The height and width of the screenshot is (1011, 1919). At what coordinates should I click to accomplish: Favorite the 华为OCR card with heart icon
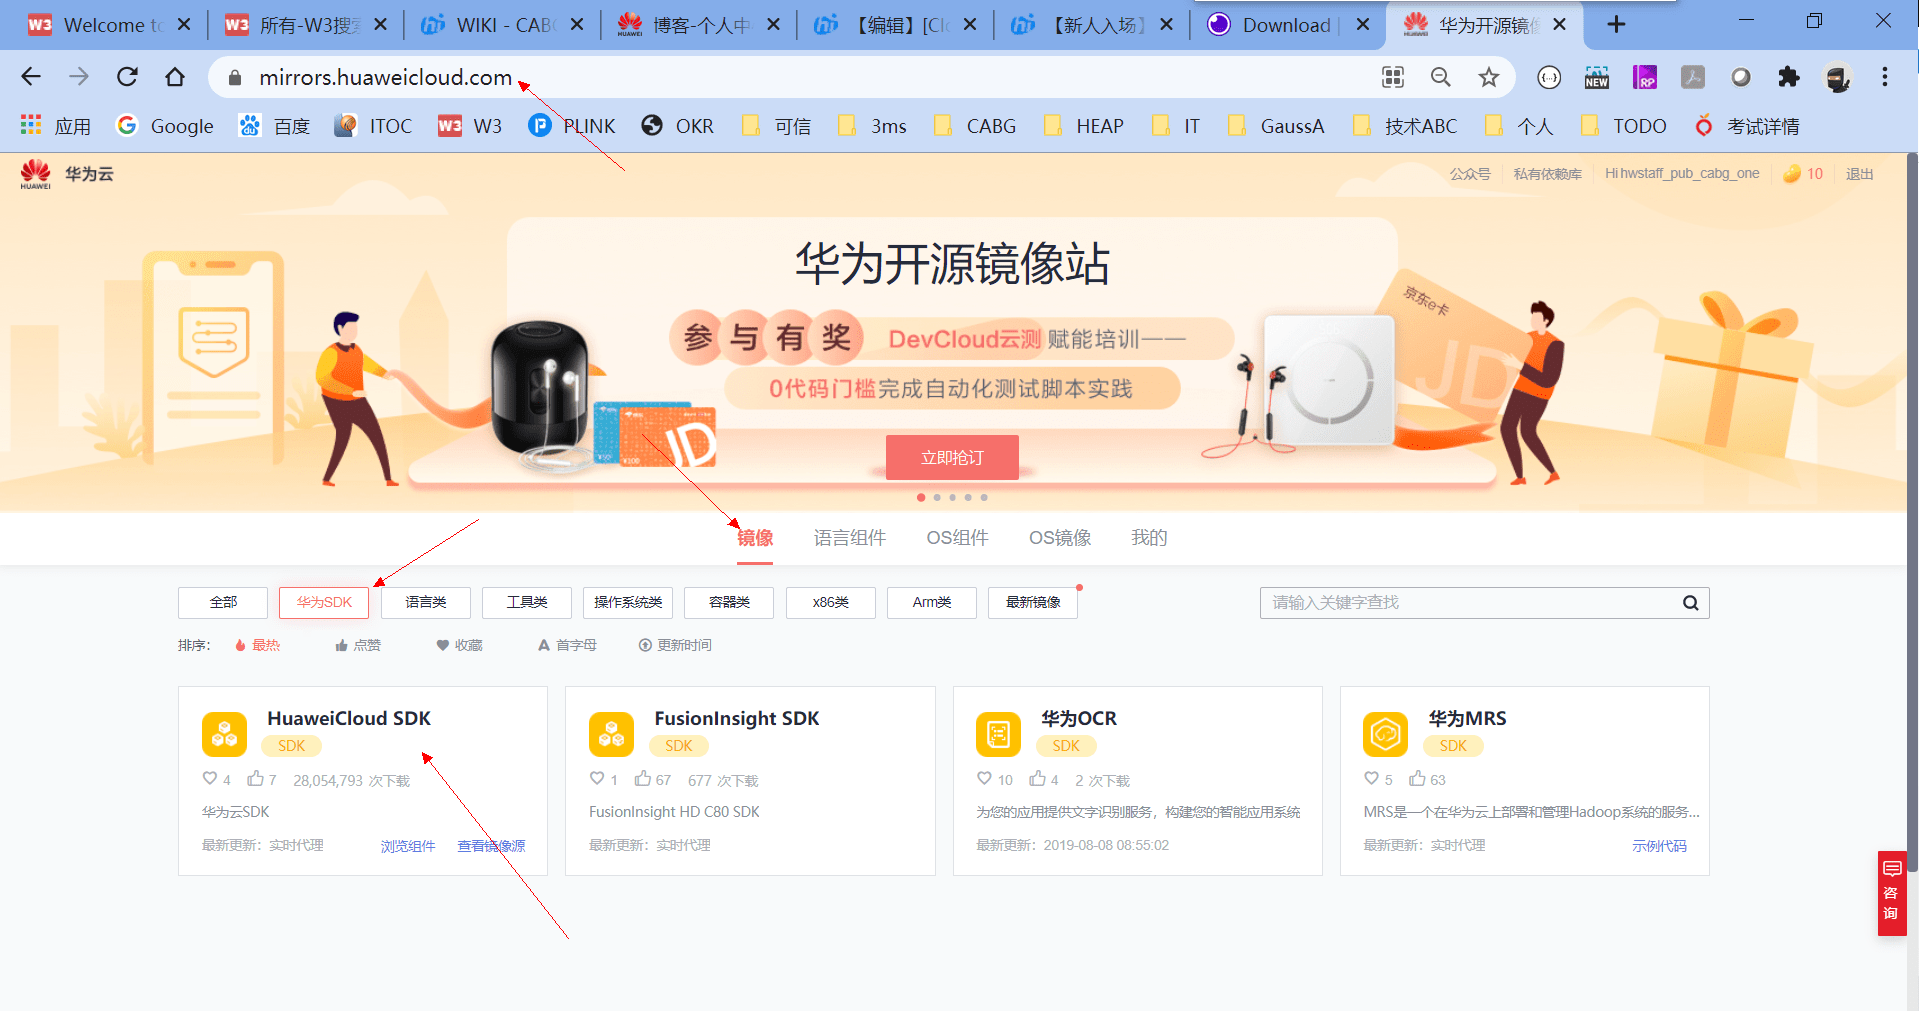(x=984, y=778)
